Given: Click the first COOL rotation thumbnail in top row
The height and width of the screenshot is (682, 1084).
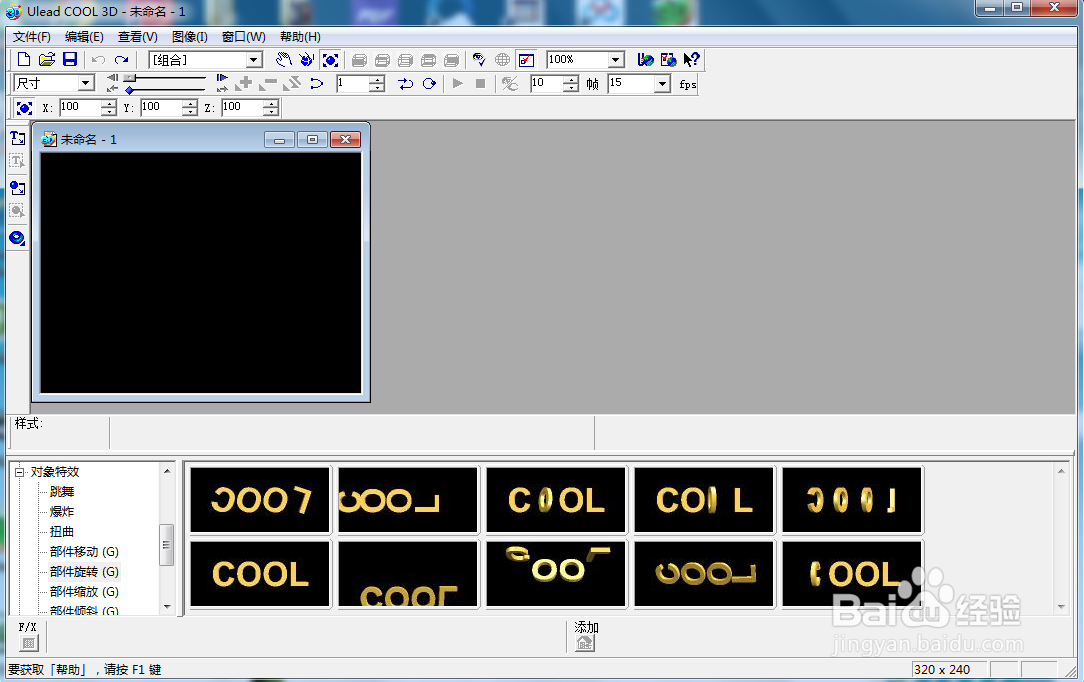Looking at the screenshot, I should tap(260, 500).
